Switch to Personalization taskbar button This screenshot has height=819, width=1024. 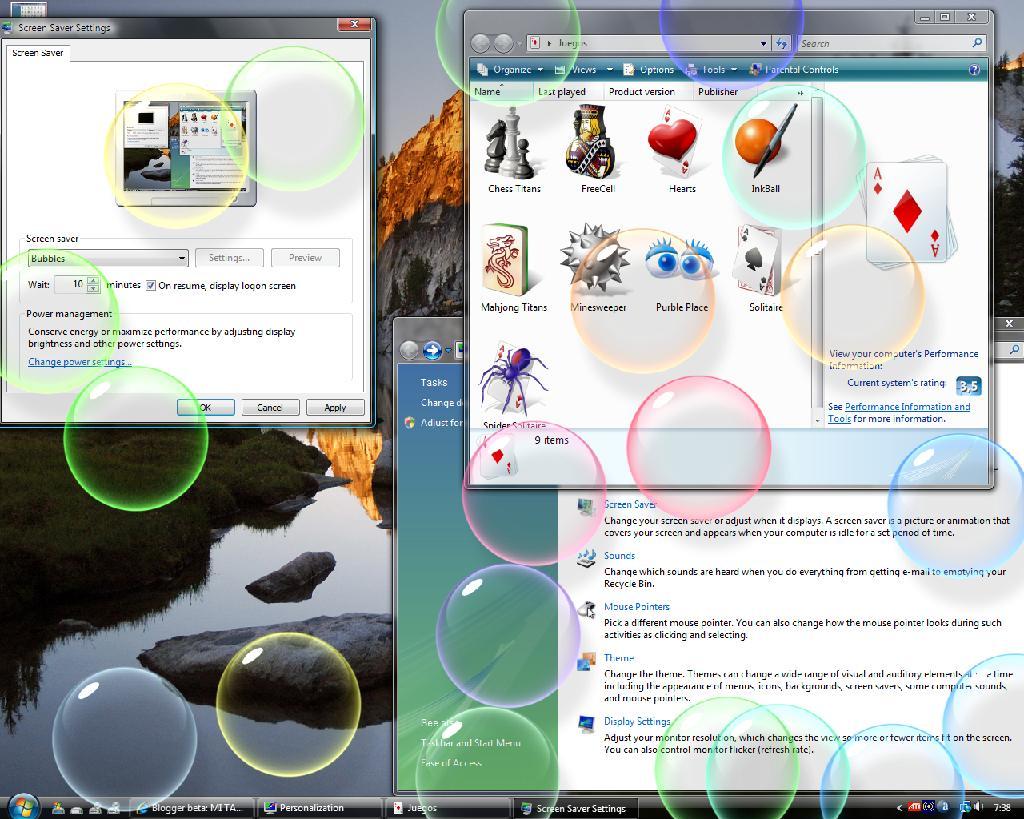pos(318,808)
